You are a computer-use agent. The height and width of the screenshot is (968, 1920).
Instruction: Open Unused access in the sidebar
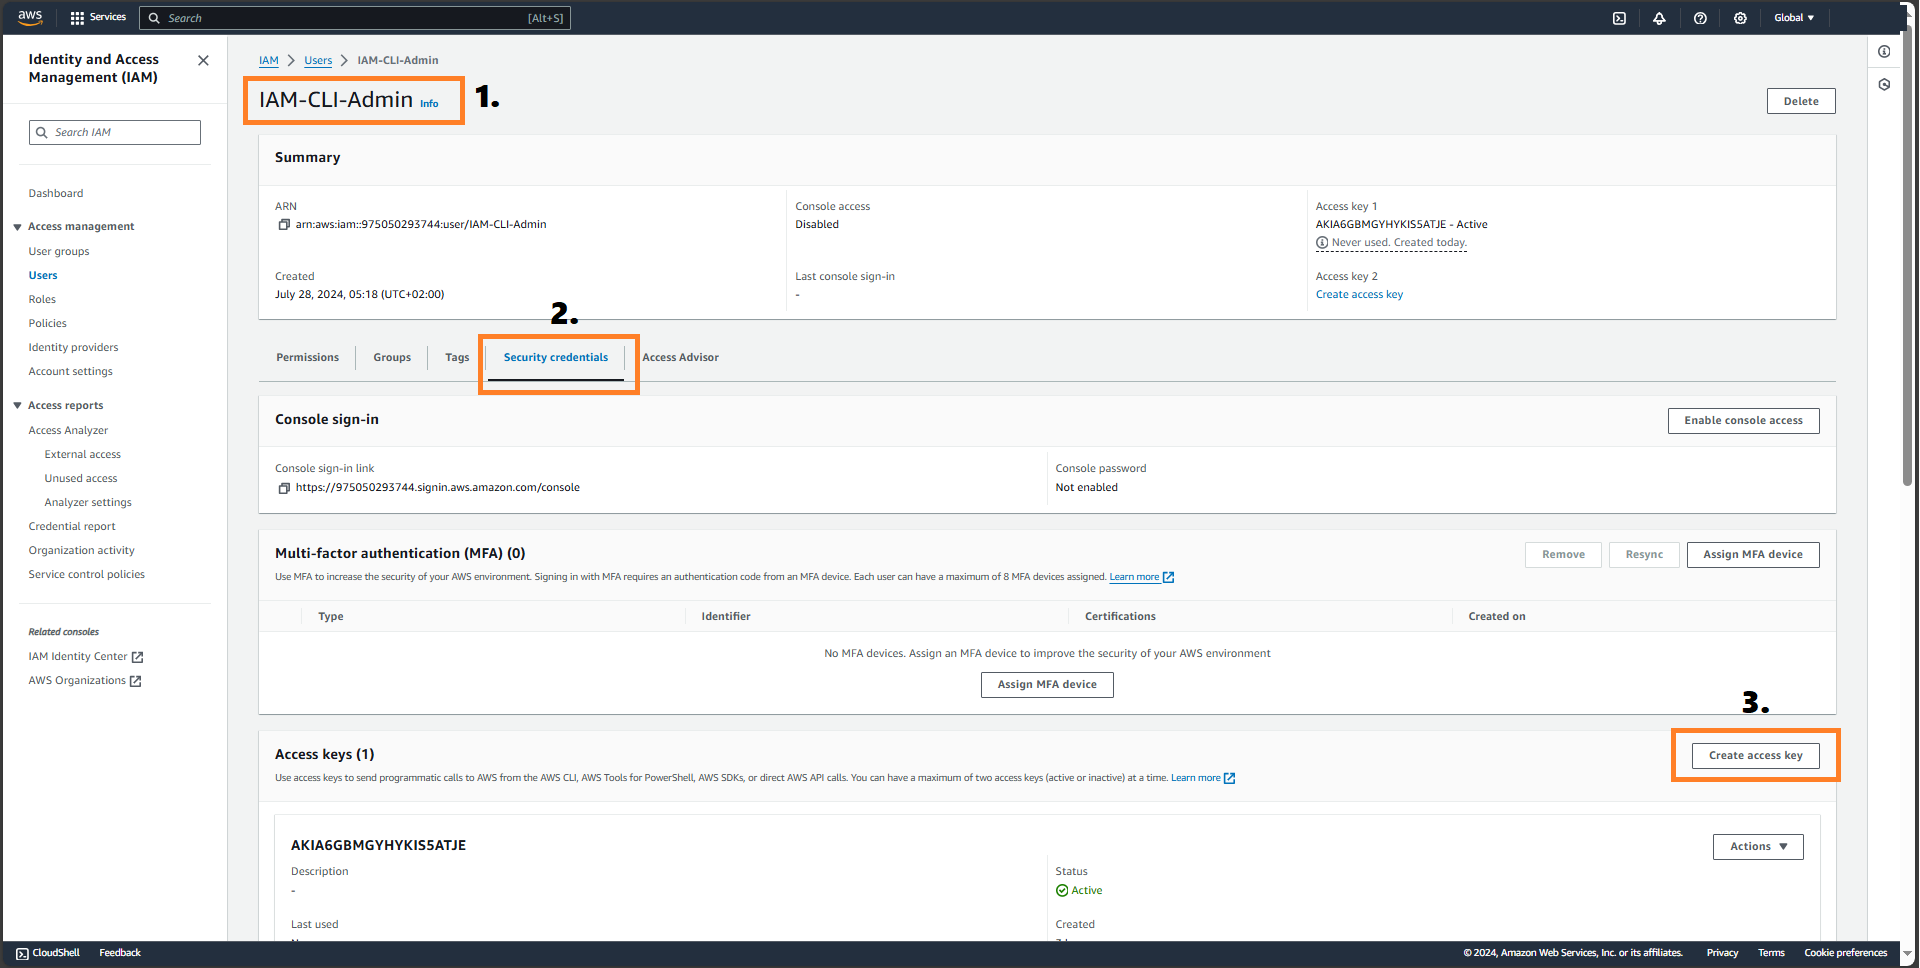point(81,479)
